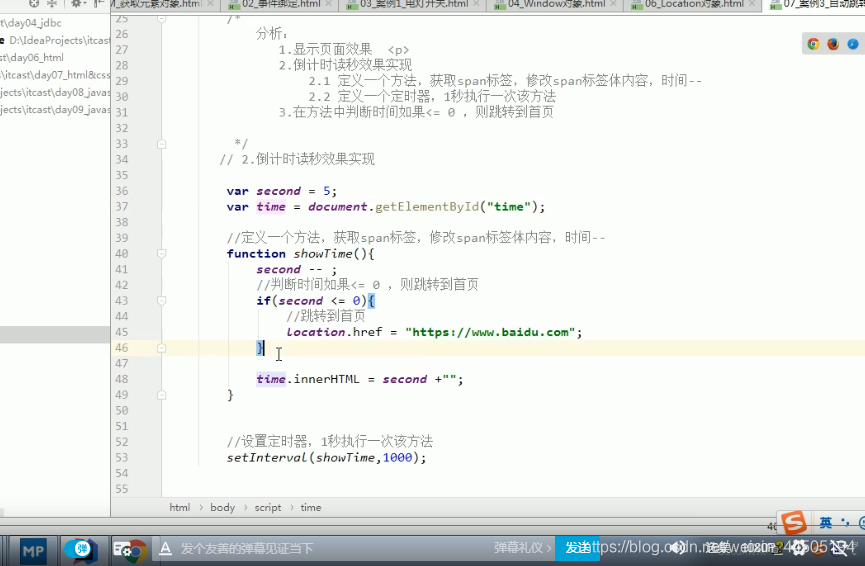The width and height of the screenshot is (865, 566).
Task: Close the 06_Location对象.html tab
Action: (751, 4)
